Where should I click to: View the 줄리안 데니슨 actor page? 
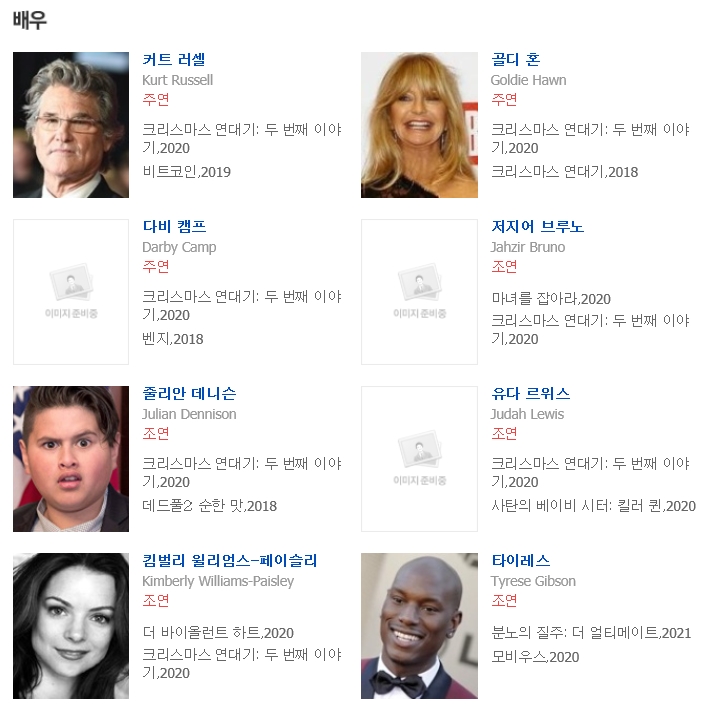pyautogui.click(x=189, y=394)
